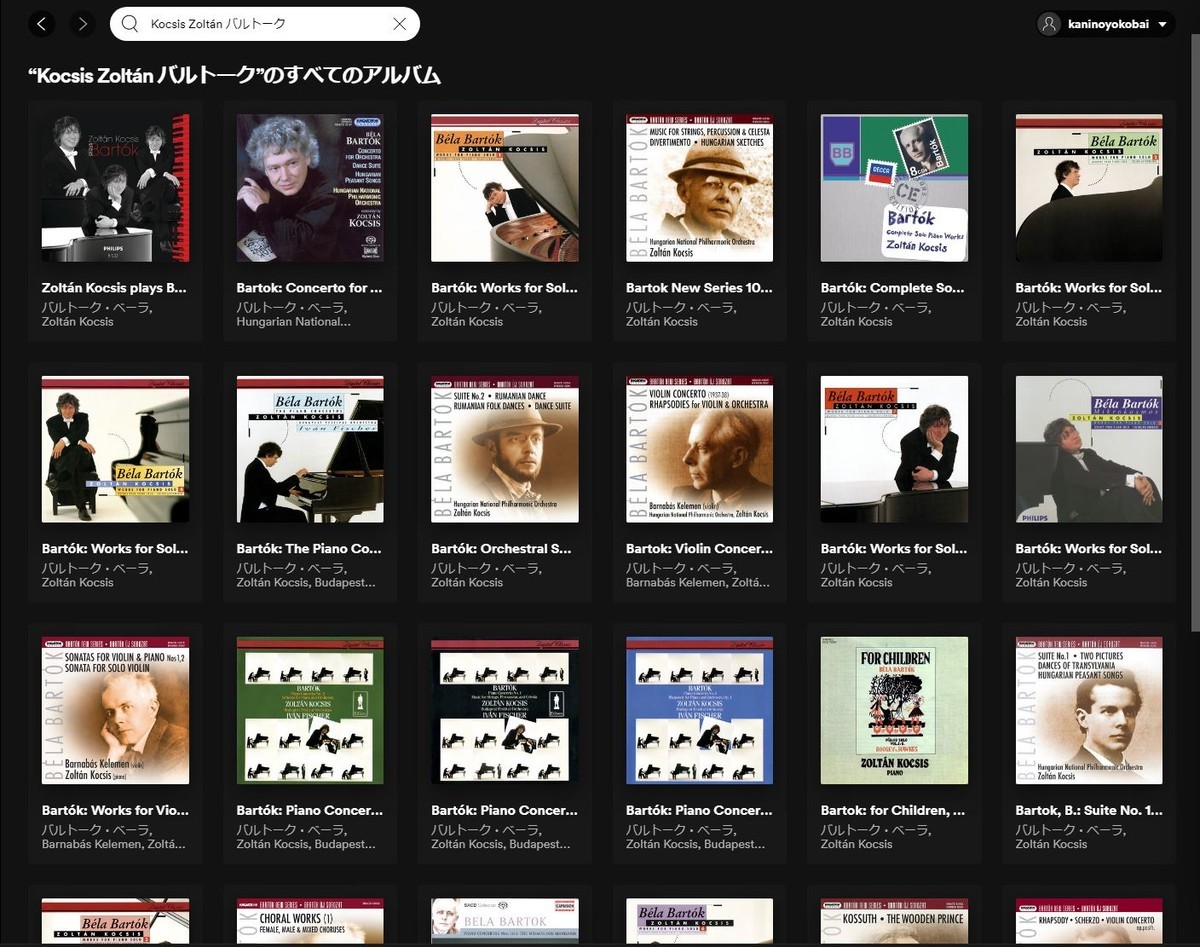1200x947 pixels.
Task: Click the user avatar icon beside kaninoyokobai
Action: (1049, 24)
